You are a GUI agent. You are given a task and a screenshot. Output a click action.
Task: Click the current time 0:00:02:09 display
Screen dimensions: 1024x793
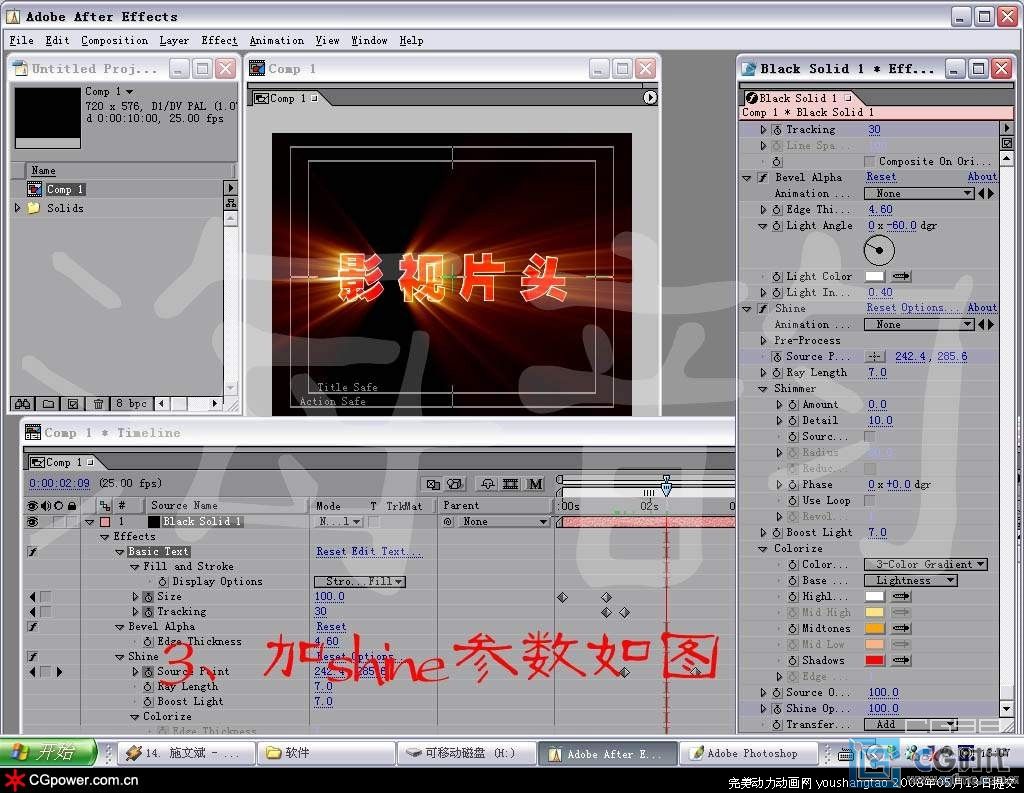coord(60,484)
